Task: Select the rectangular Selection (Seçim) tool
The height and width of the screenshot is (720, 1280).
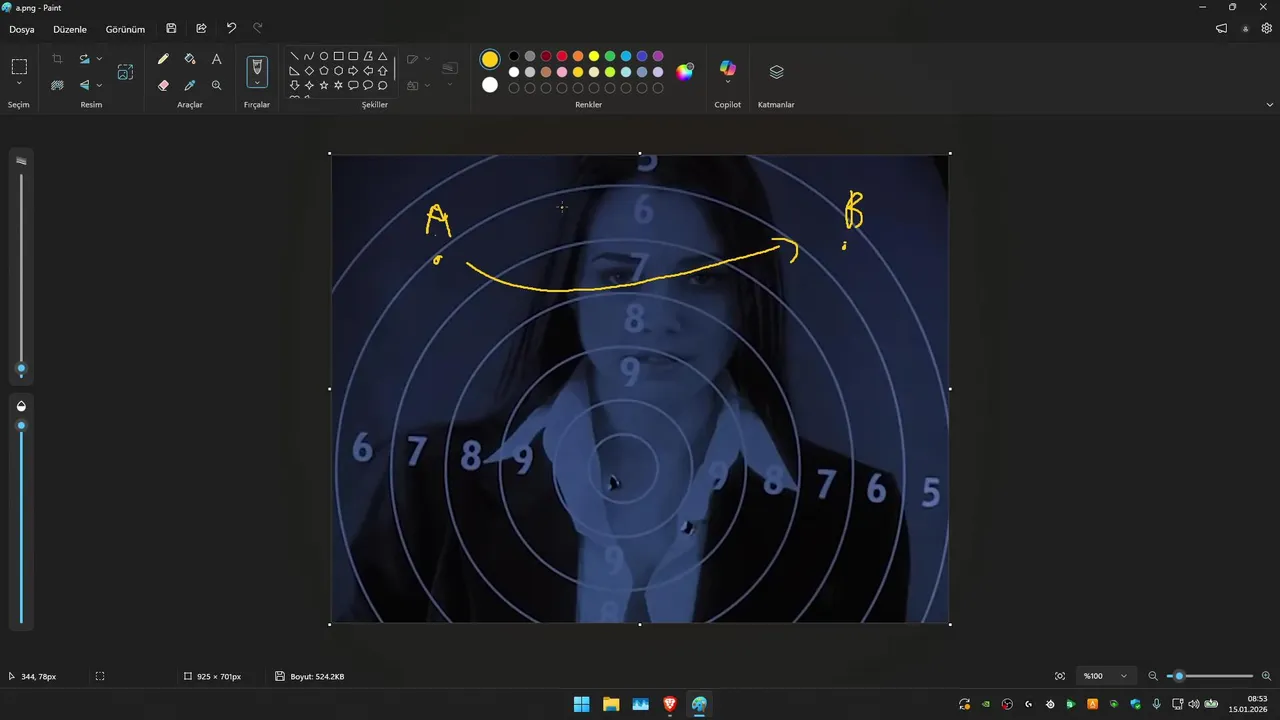Action: tap(19, 67)
